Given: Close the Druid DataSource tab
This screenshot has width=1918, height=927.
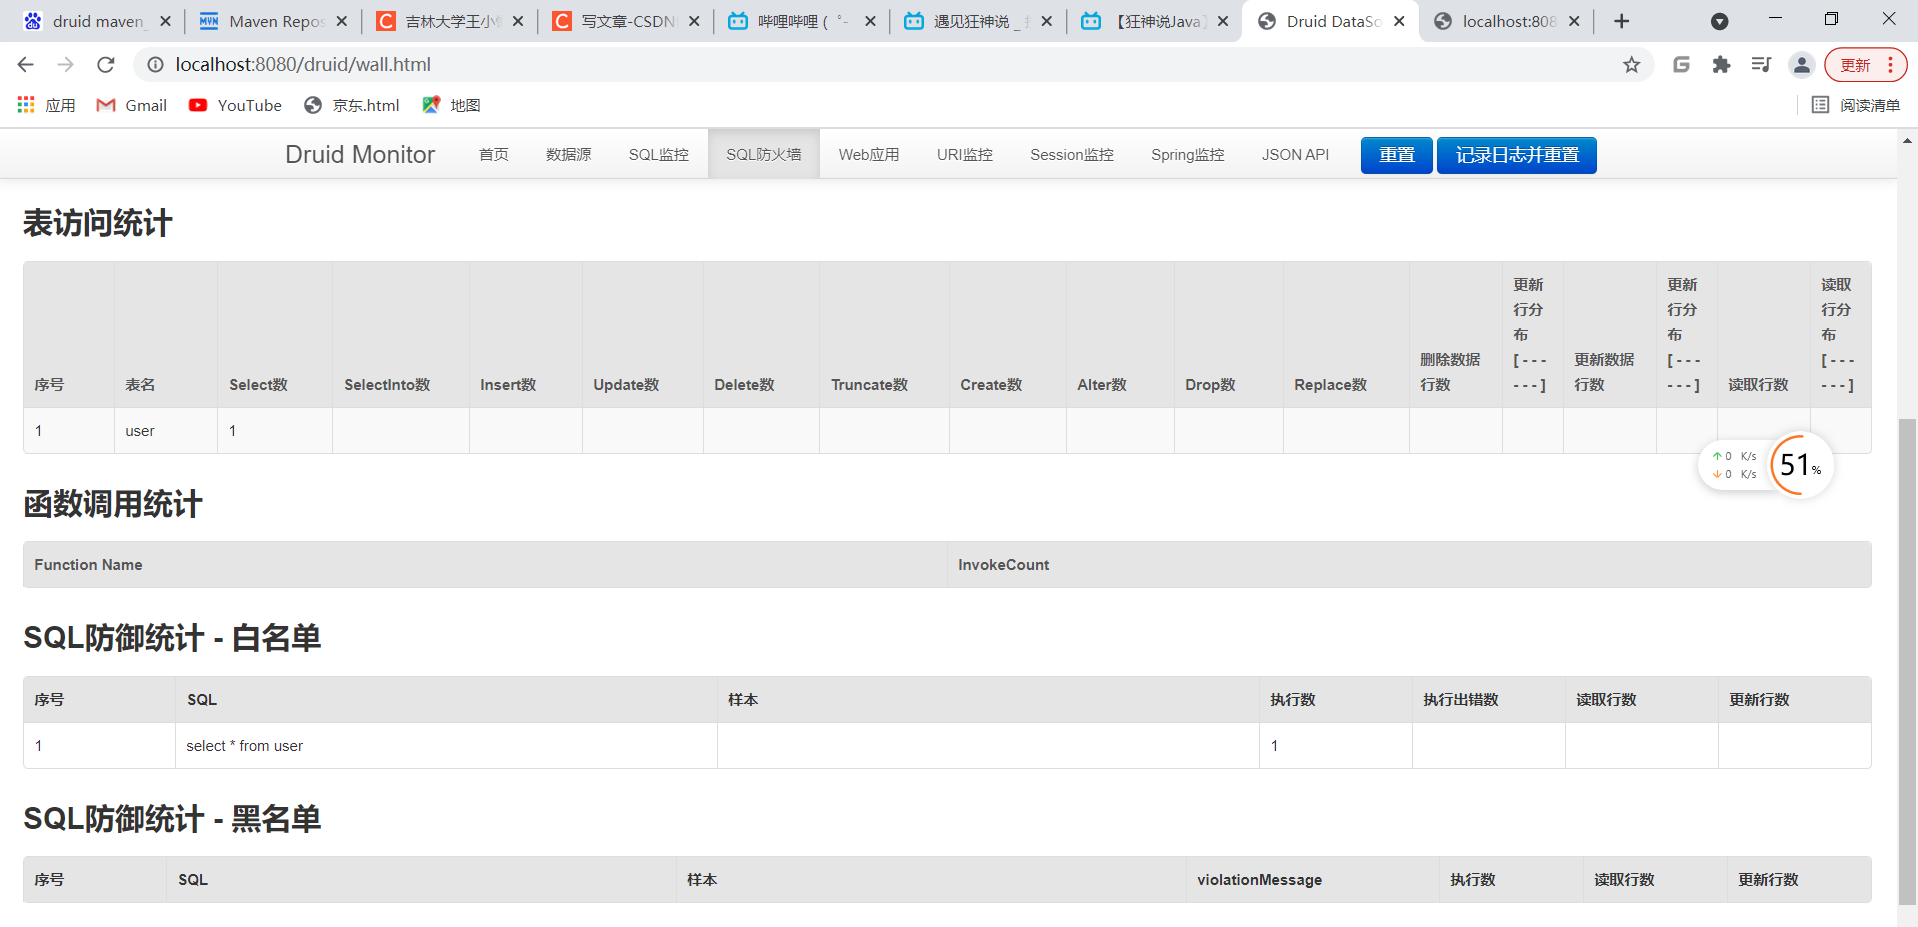Looking at the screenshot, I should coord(1399,21).
